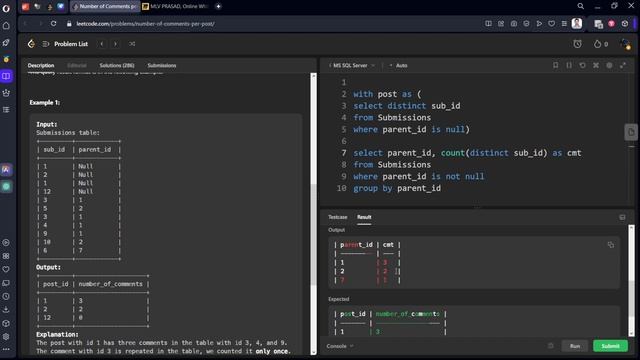Viewport: 640px width, 360px height.
Task: Collapse the result panel with fold icon
Action: click(622, 218)
